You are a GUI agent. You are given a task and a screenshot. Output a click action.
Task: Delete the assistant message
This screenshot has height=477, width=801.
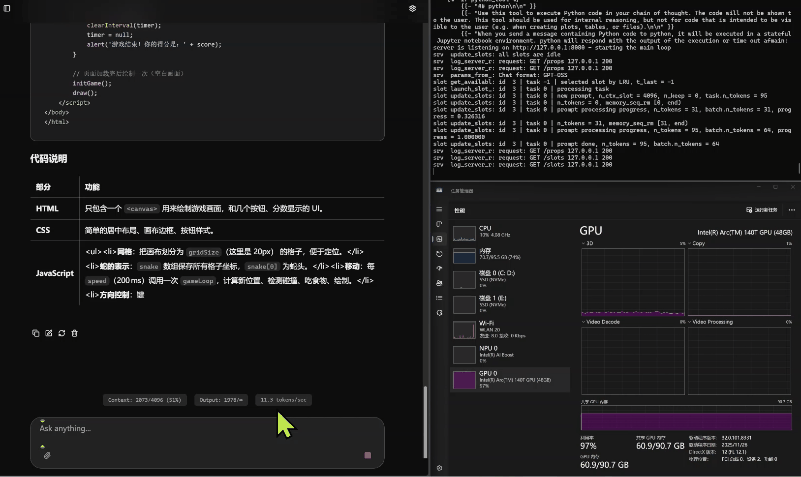coord(75,333)
